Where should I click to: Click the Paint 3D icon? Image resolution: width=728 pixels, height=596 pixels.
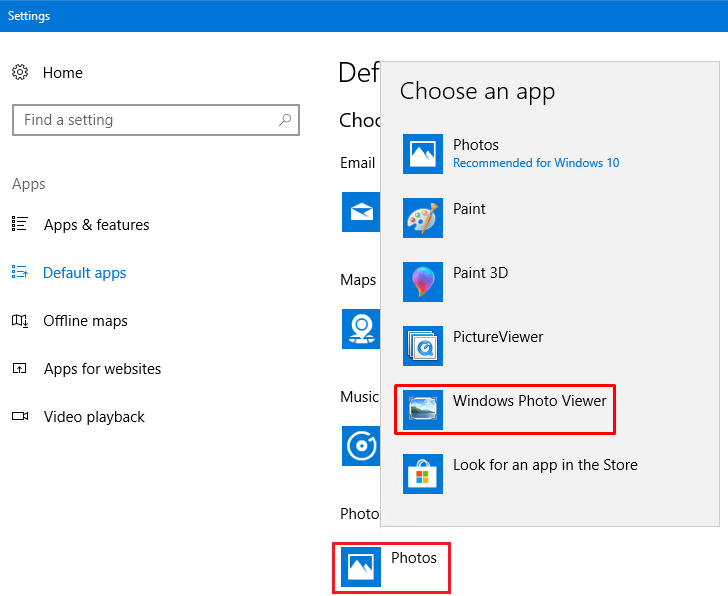pos(422,282)
